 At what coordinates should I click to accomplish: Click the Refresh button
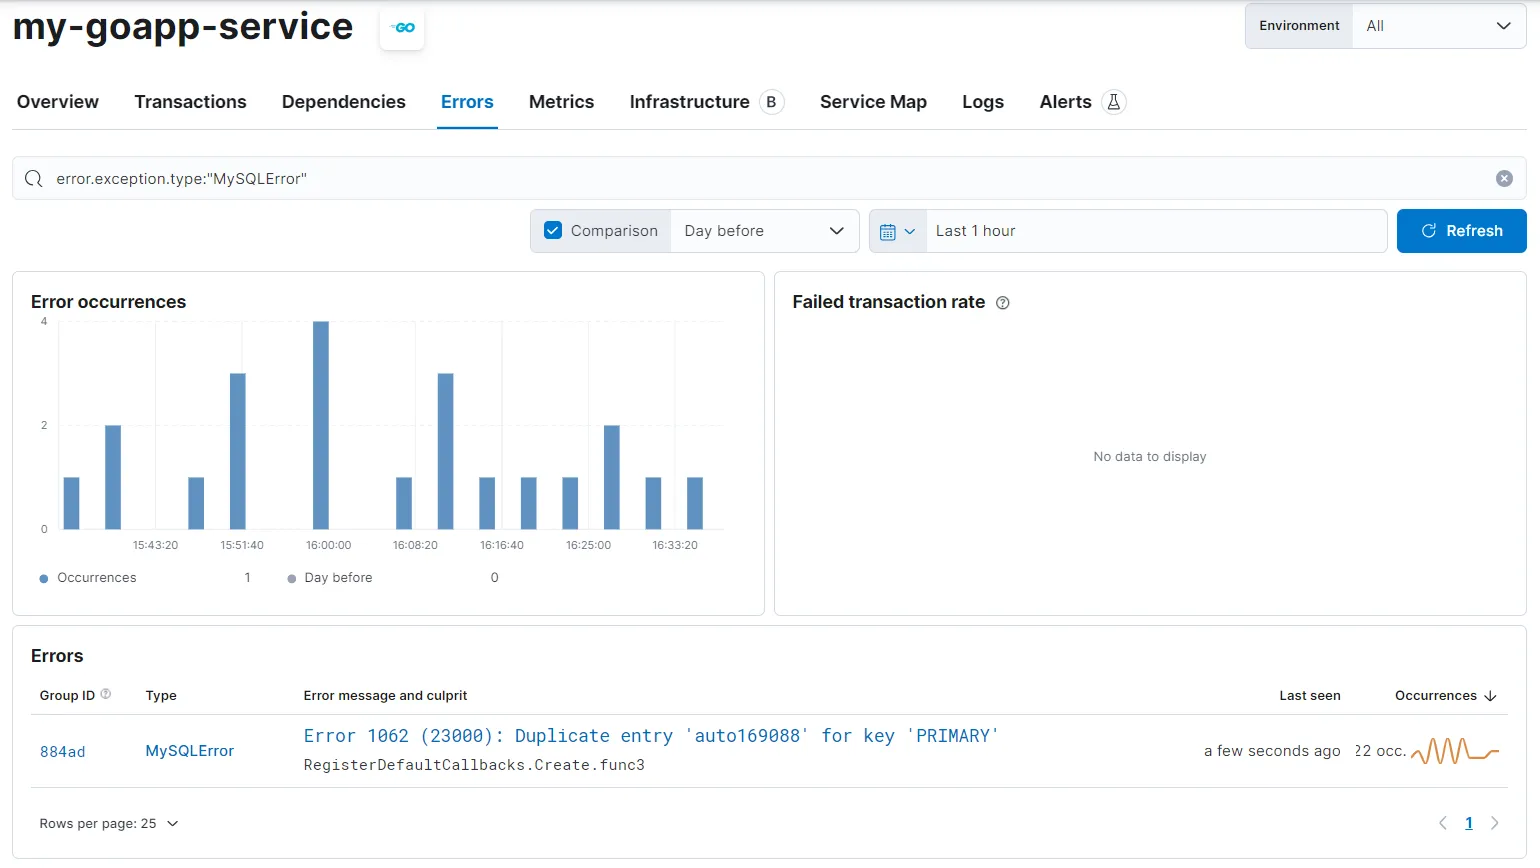1461,231
